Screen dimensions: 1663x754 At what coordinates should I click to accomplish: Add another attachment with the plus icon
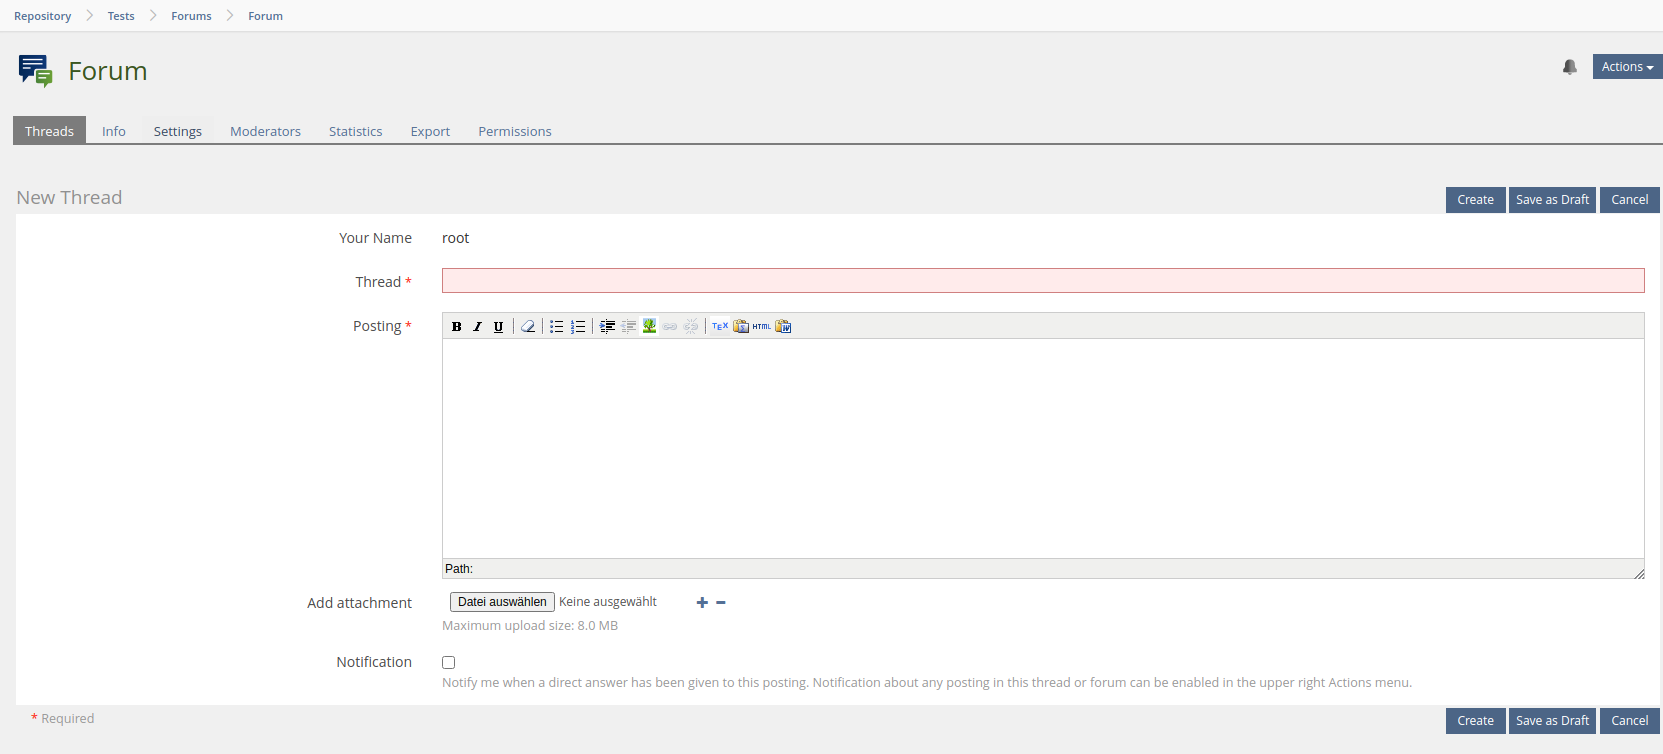click(x=702, y=603)
